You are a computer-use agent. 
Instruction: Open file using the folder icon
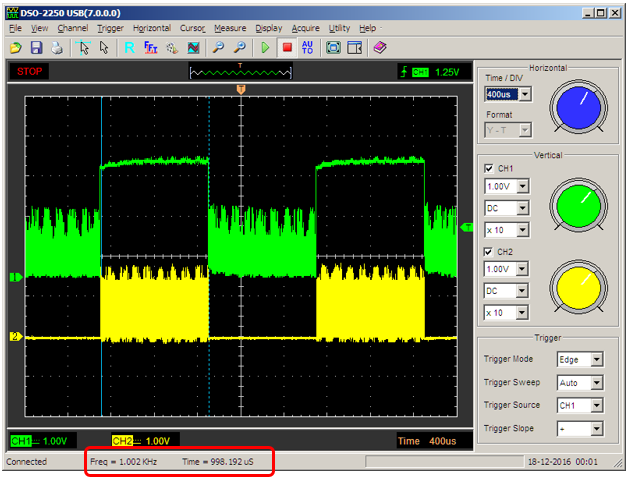(16, 48)
